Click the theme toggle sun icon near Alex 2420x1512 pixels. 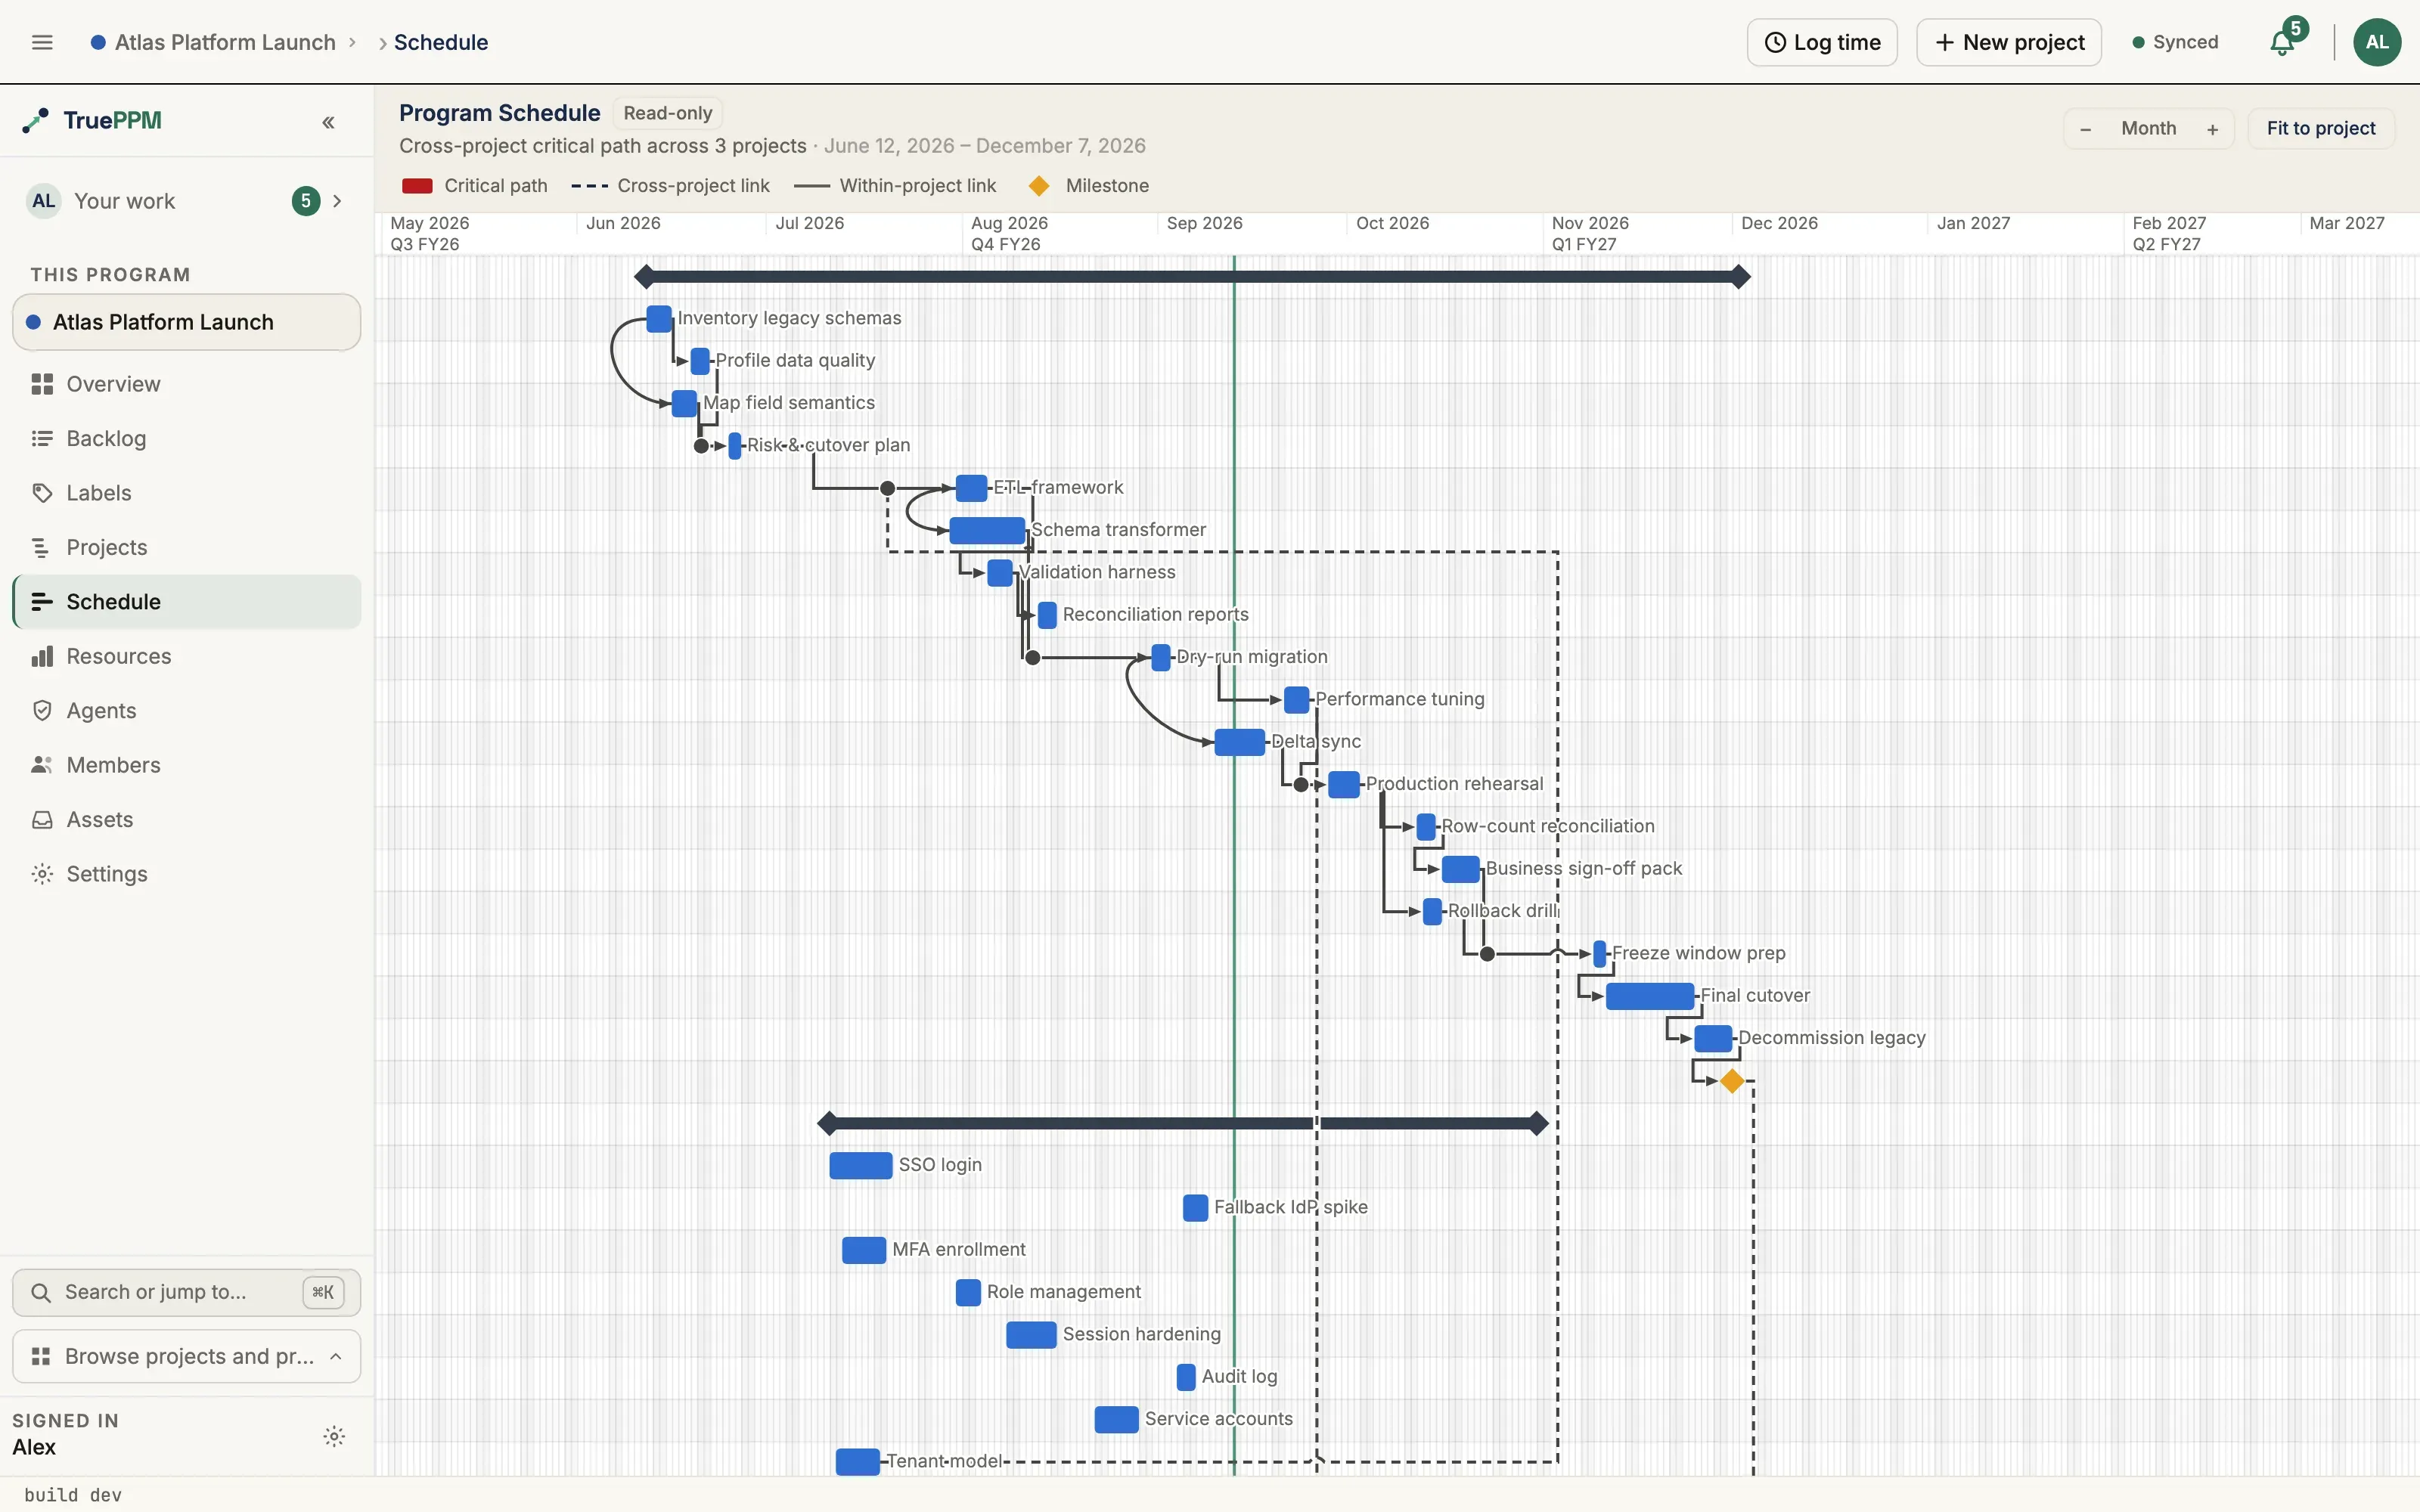point(334,1437)
